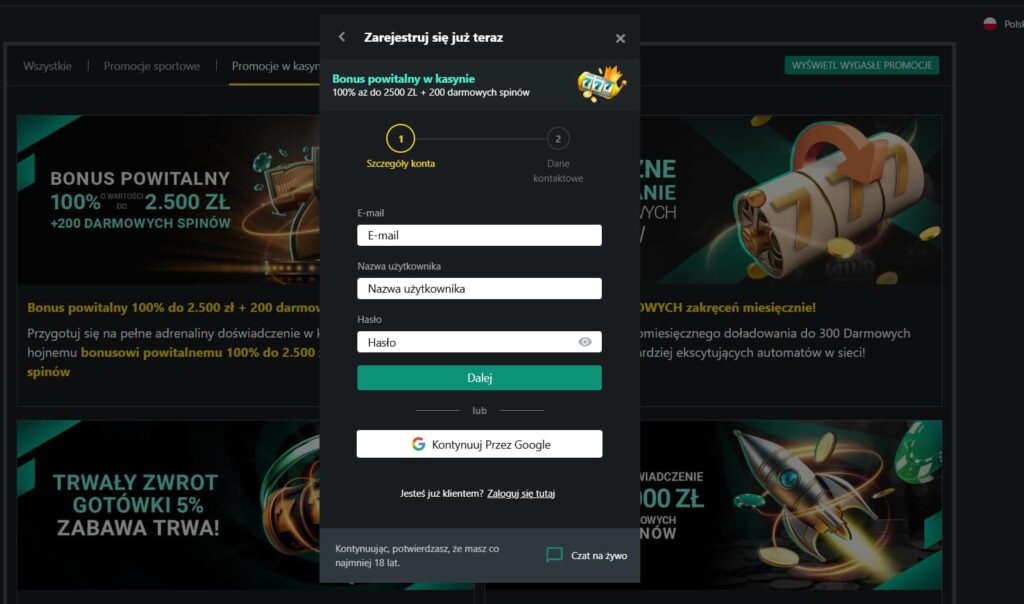Open live chat speech bubble icon
This screenshot has height=604, width=1024.
tap(554, 555)
